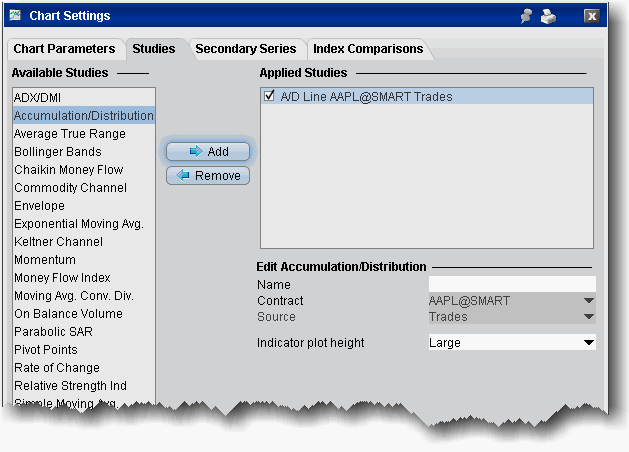The height and width of the screenshot is (452, 629).
Task: Select Parabolic SAR from the list
Action: pos(52,332)
